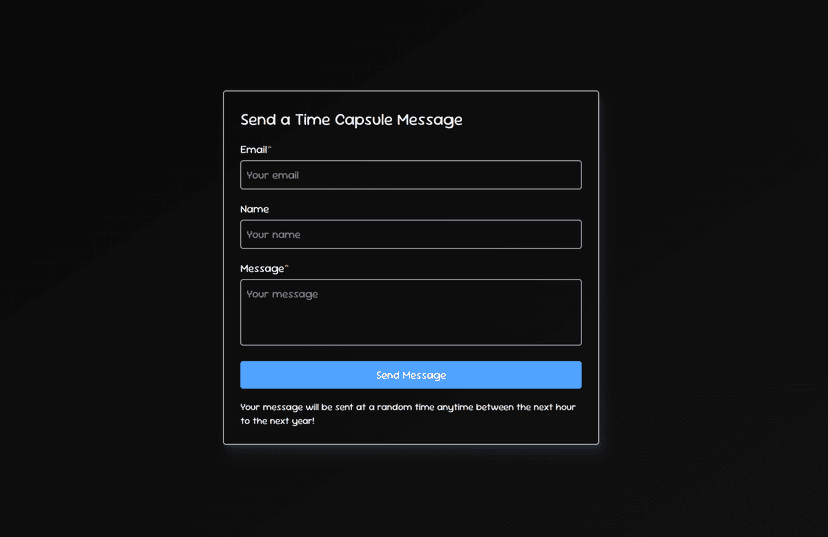828x537 pixels.
Task: Click the "to the next year!" text line
Action: pos(277,421)
